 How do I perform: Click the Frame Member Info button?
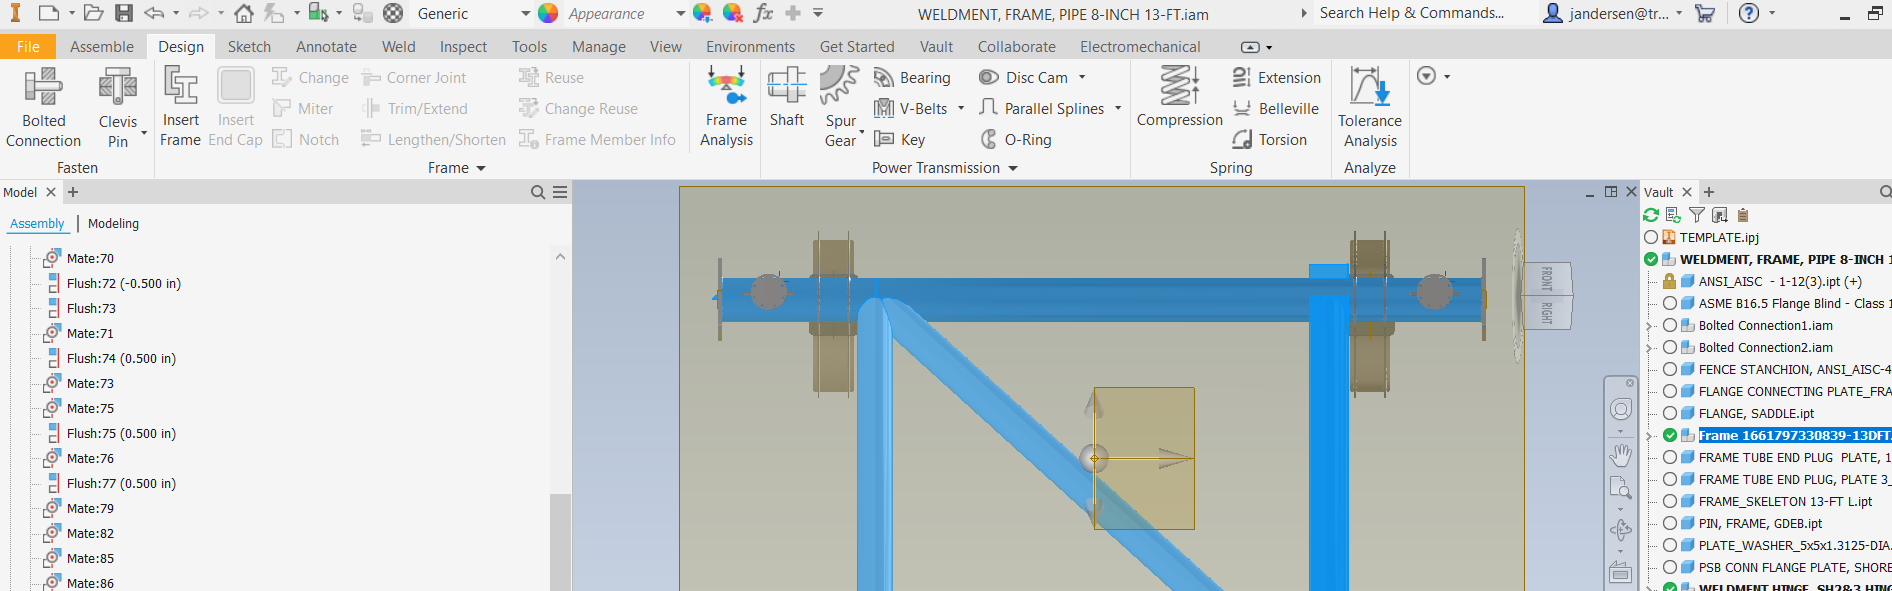coord(597,140)
